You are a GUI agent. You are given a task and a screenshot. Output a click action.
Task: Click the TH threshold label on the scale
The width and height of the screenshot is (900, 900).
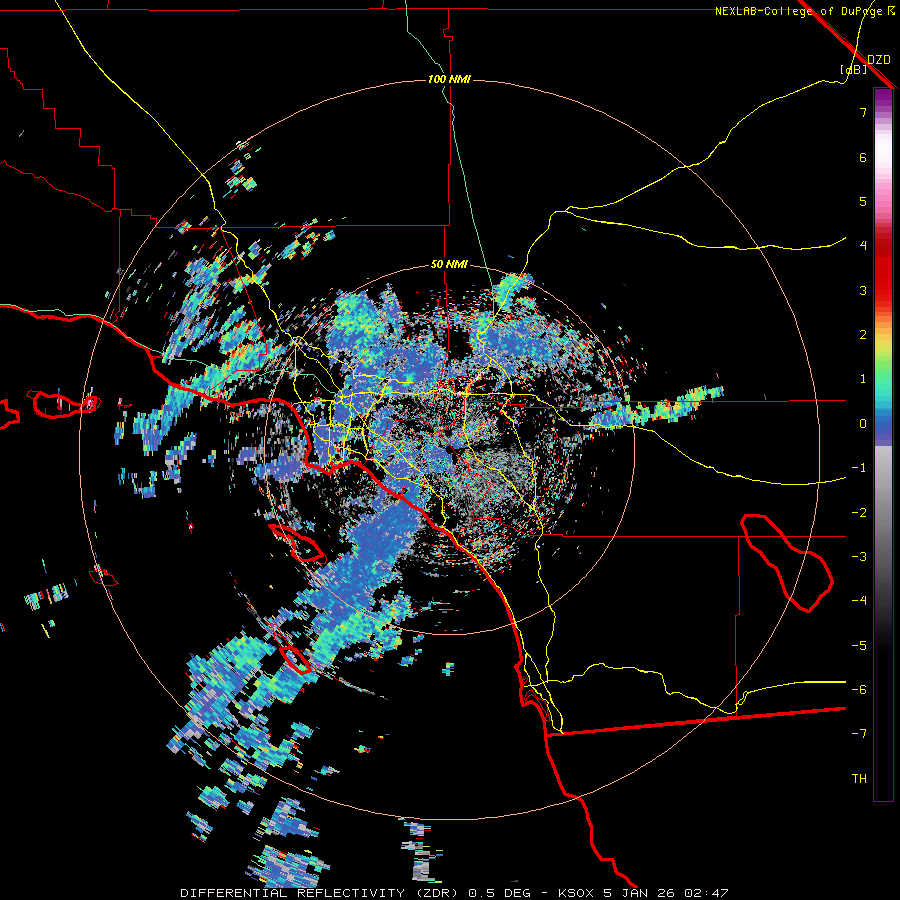859,779
